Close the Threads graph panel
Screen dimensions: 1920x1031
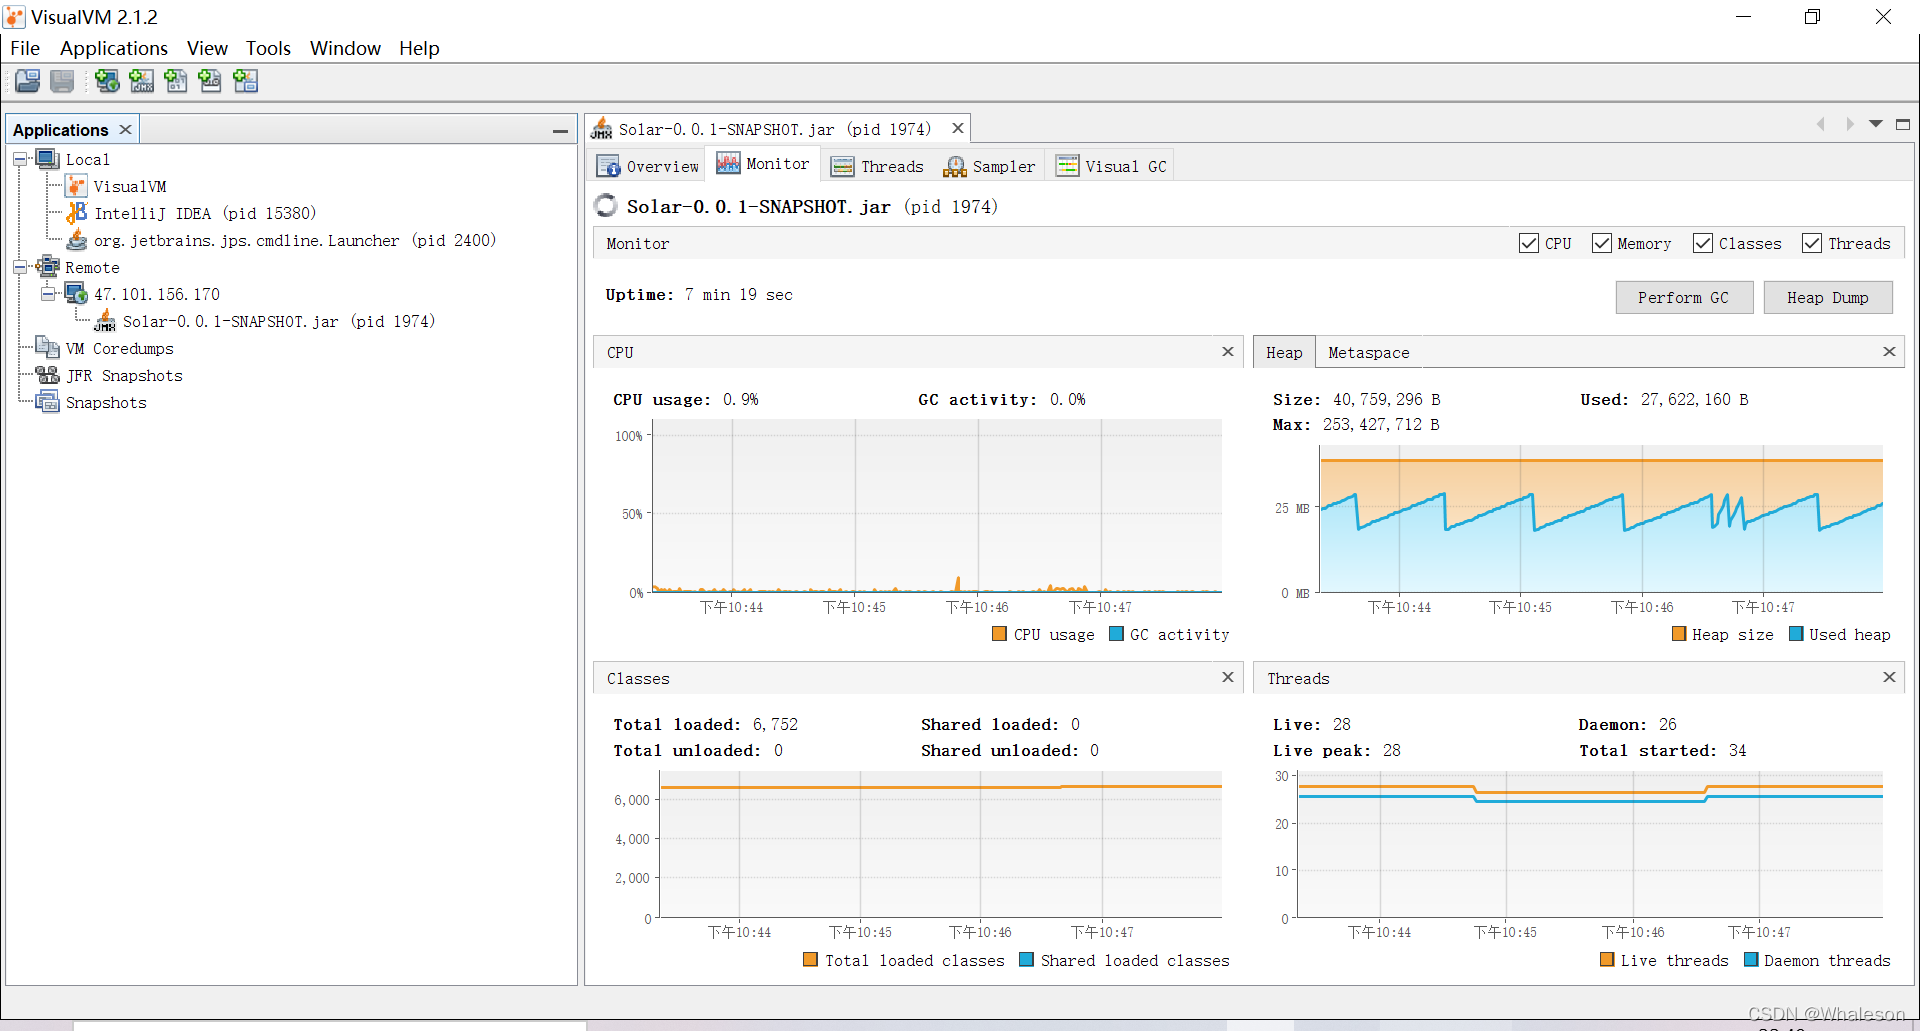tap(1889, 678)
